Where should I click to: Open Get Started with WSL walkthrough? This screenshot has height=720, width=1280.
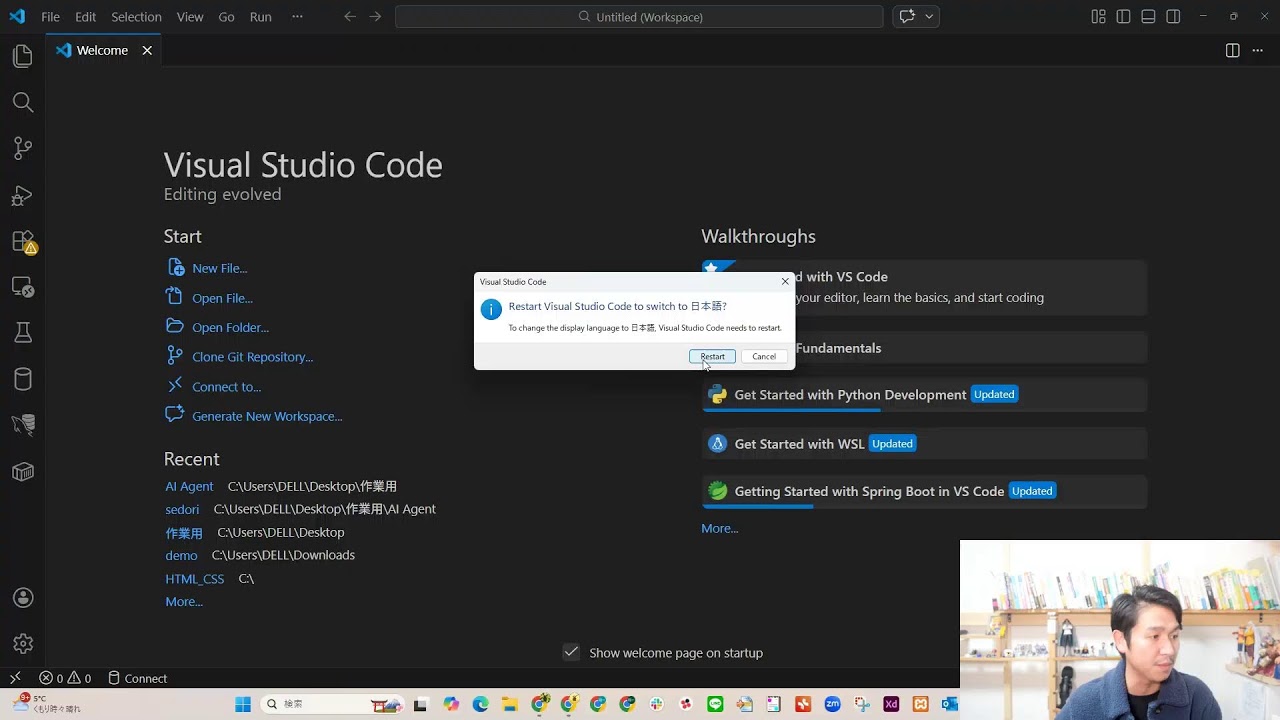[924, 444]
